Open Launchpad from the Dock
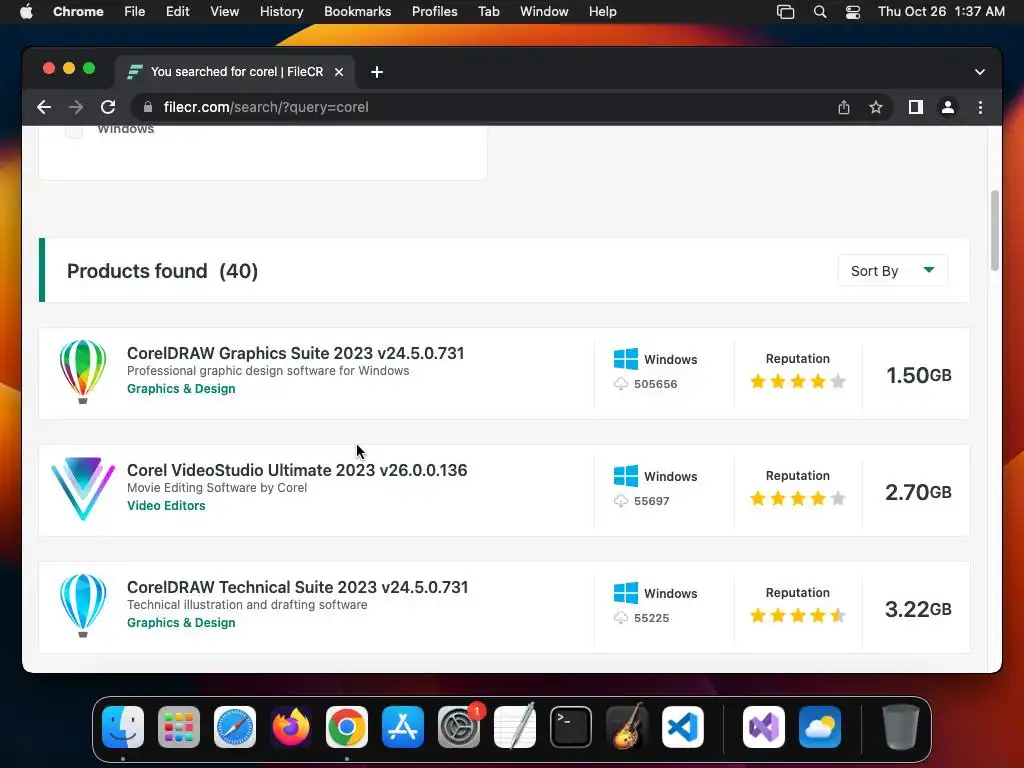 [x=179, y=727]
